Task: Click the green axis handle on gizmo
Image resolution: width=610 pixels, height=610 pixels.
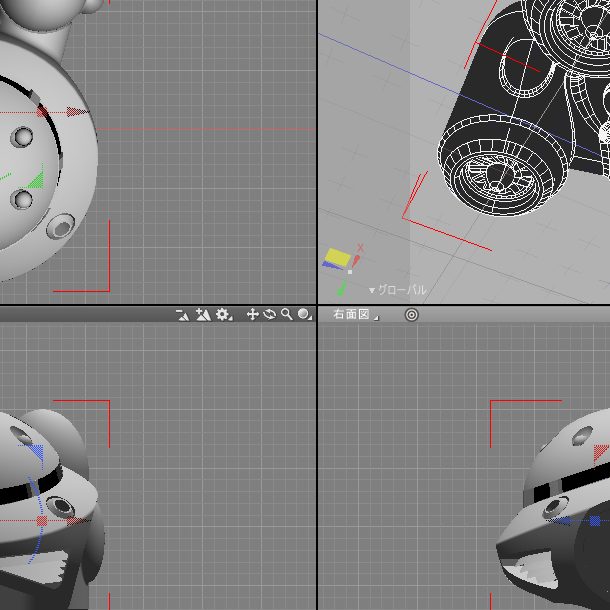Action: (341, 289)
